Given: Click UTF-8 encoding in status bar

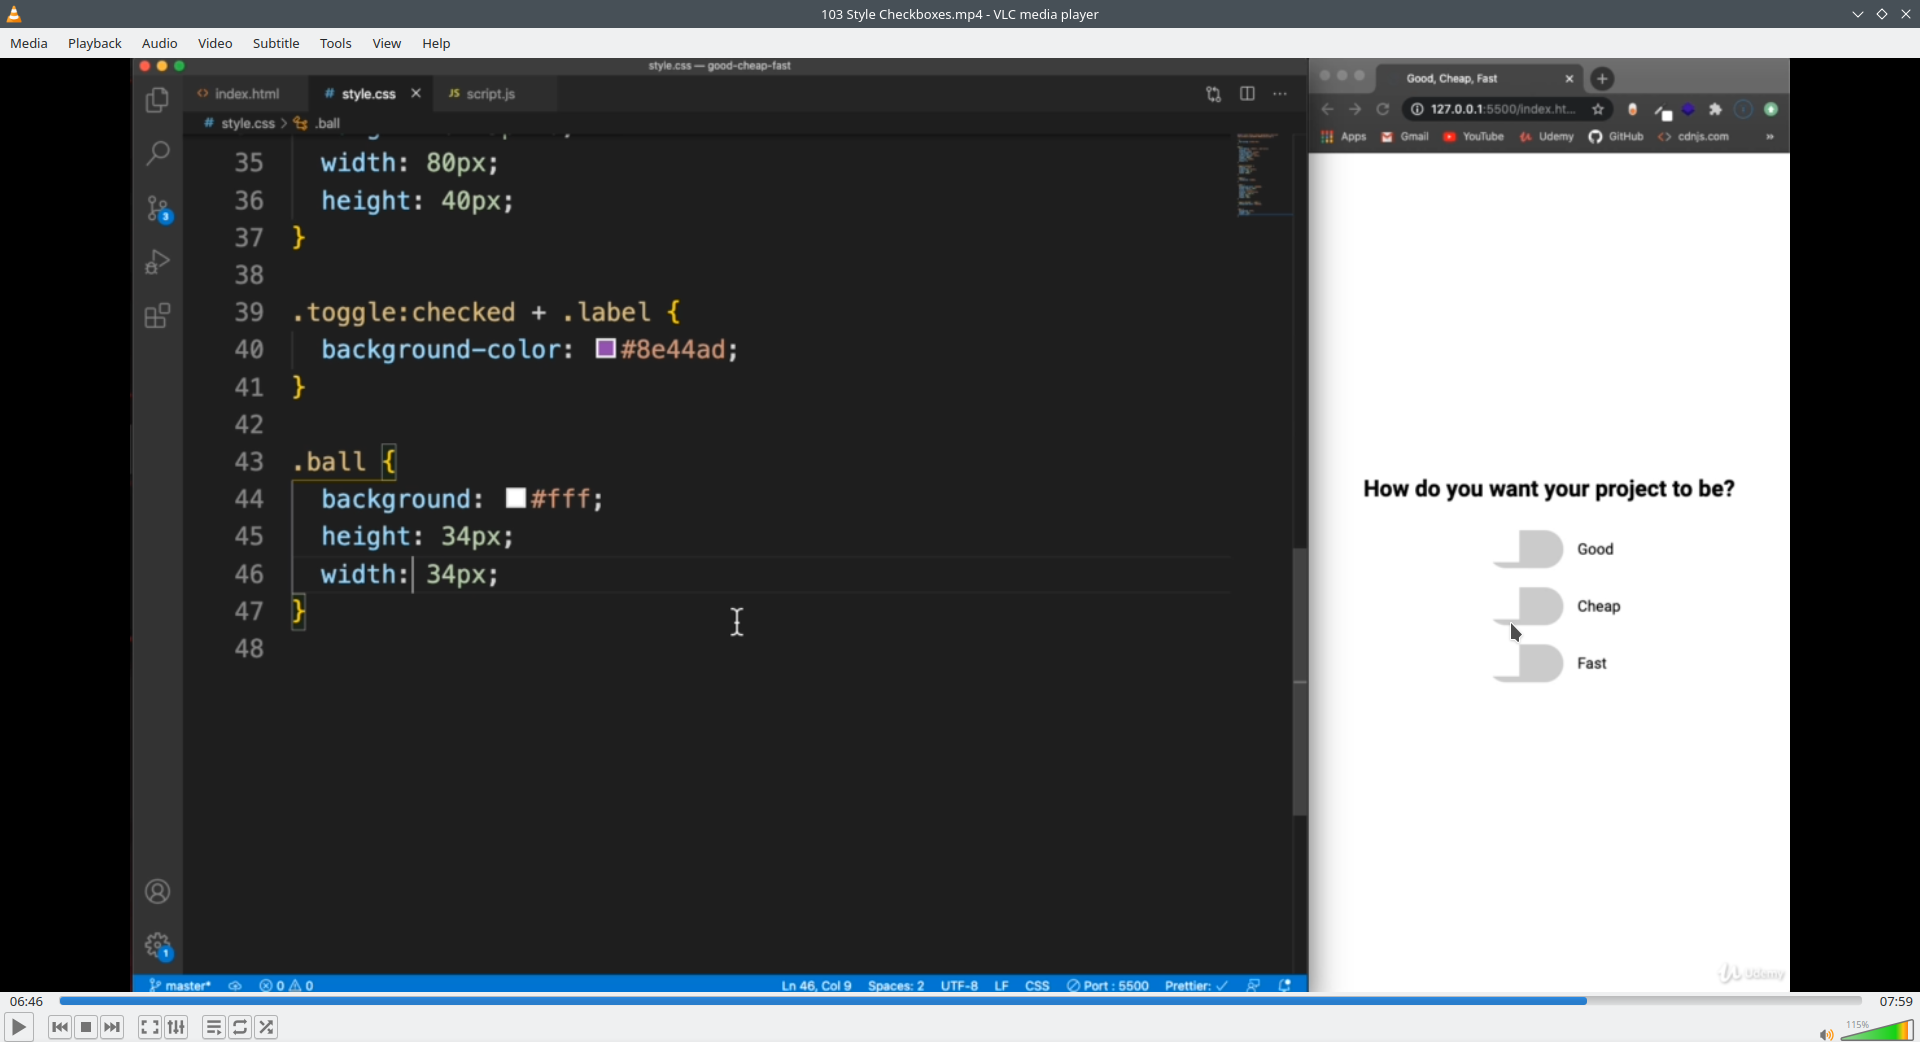Looking at the screenshot, I should click(959, 985).
